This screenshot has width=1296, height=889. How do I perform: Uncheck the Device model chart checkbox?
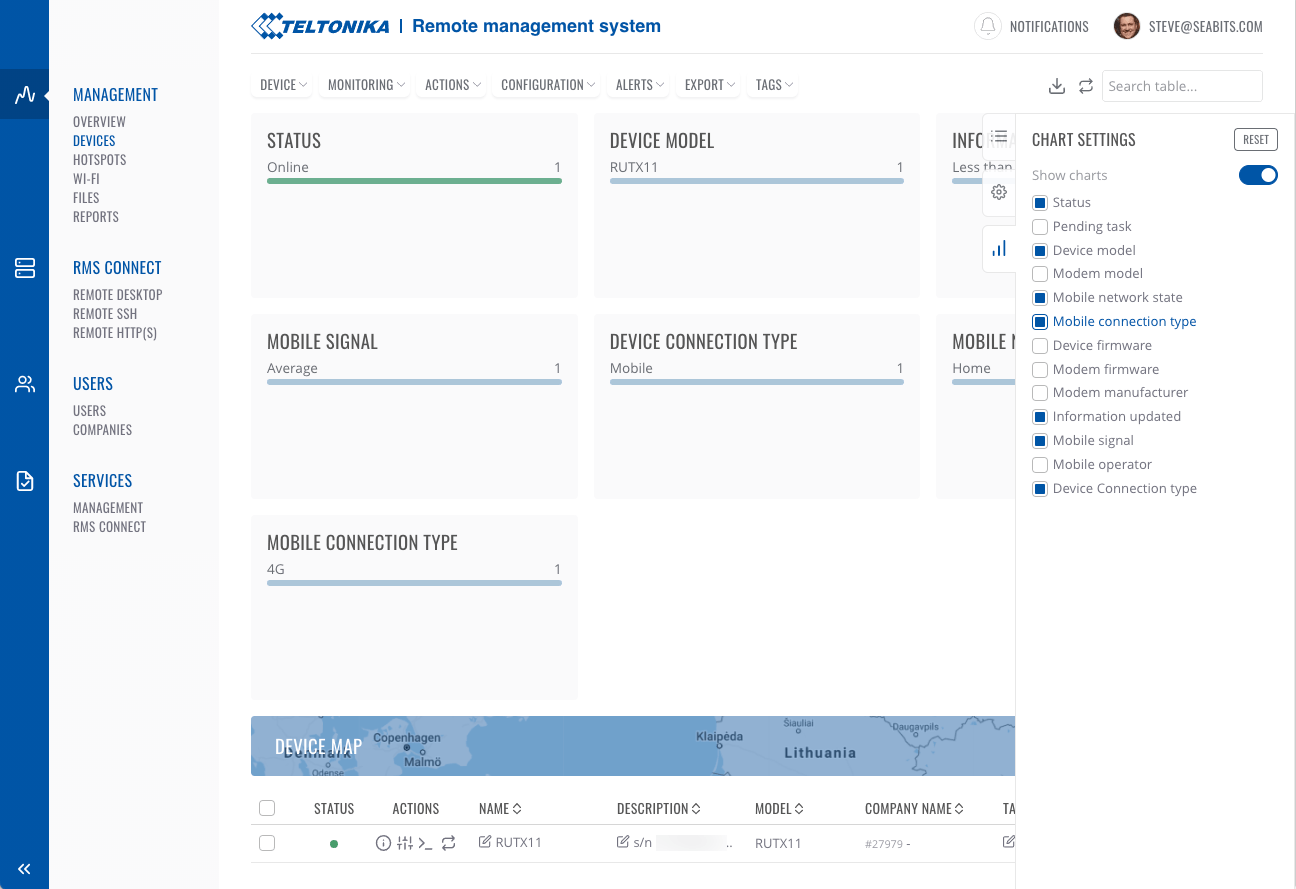click(x=1040, y=250)
